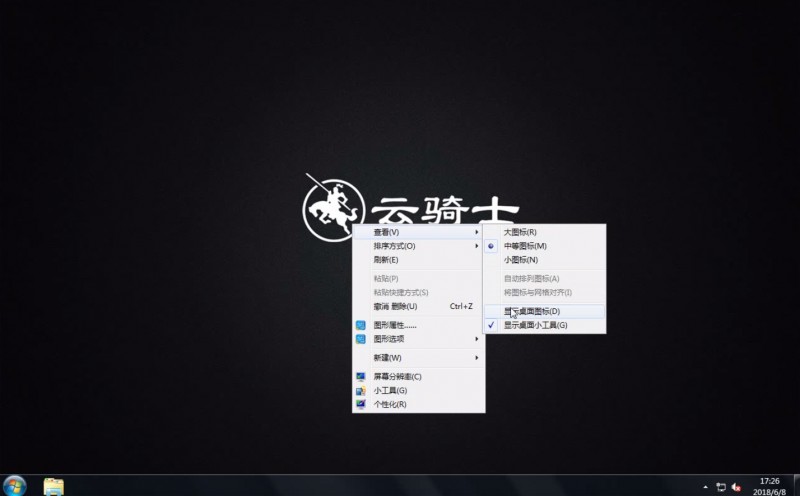Viewport: 800px width, 496px height.
Task: Open 屏幕分辨率(C) screen resolution settings
Action: coord(418,377)
